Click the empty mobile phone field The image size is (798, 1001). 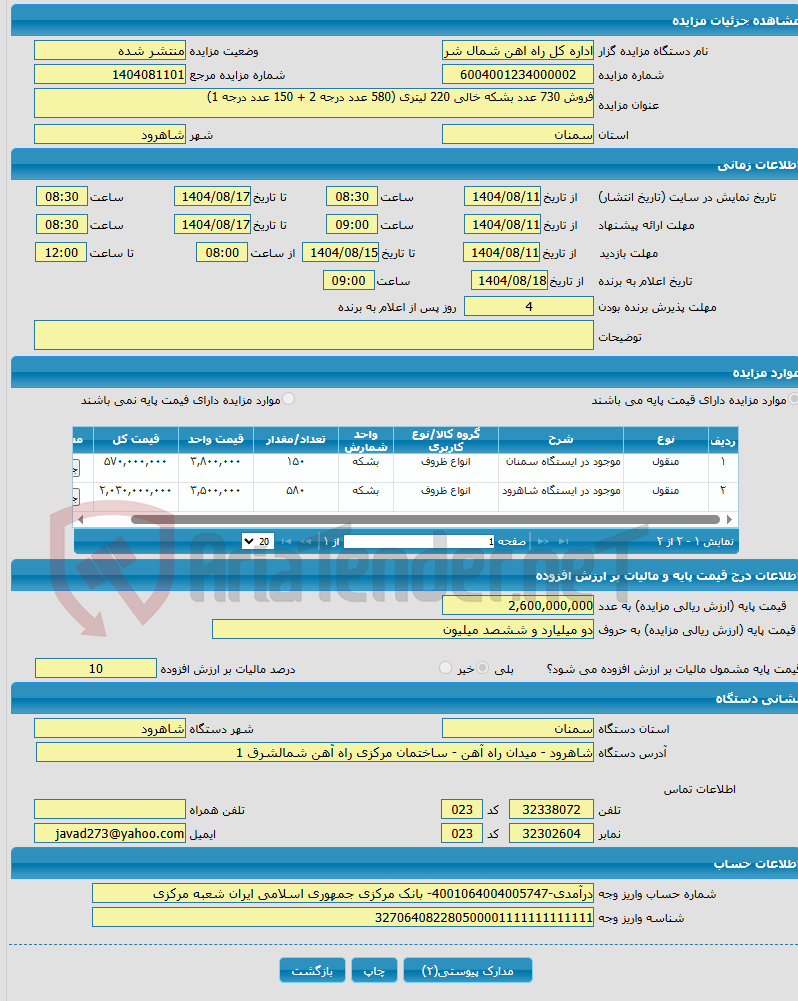[x=110, y=809]
